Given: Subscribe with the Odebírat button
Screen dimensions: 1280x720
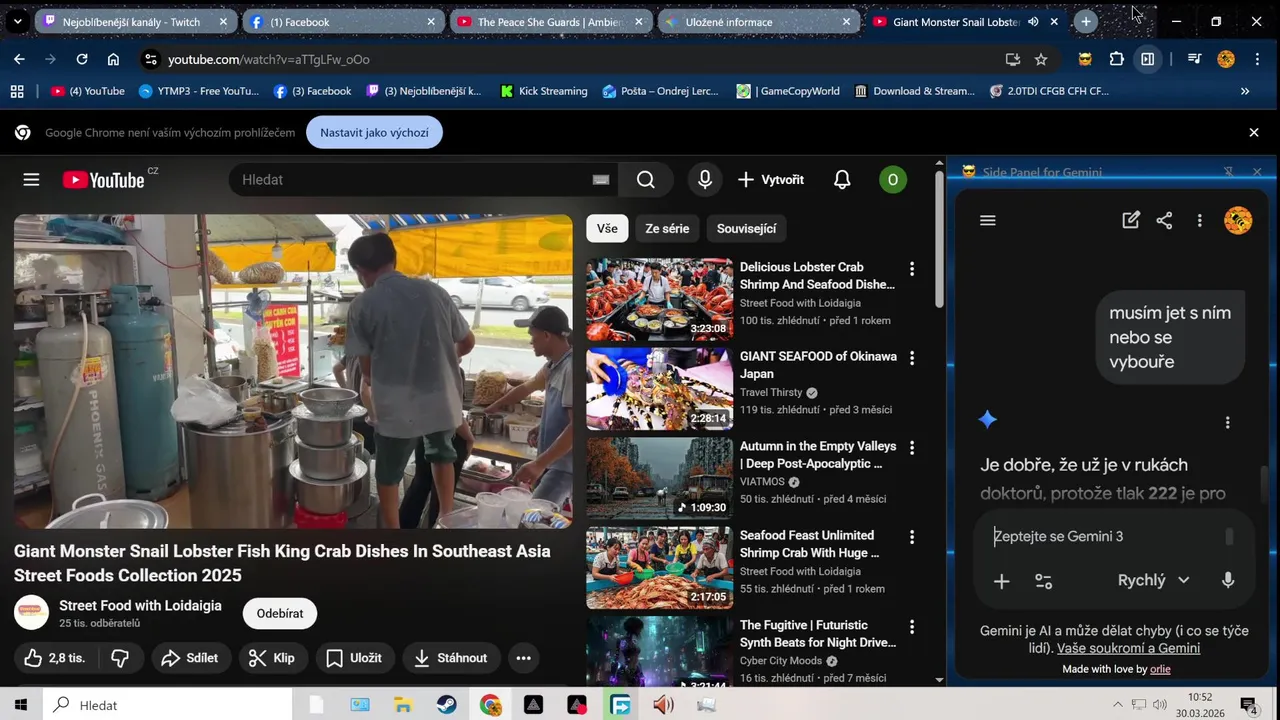Looking at the screenshot, I should click(280, 614).
